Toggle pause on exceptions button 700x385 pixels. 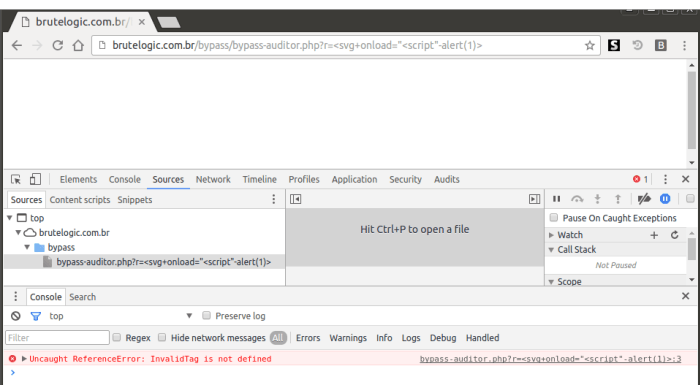point(665,199)
